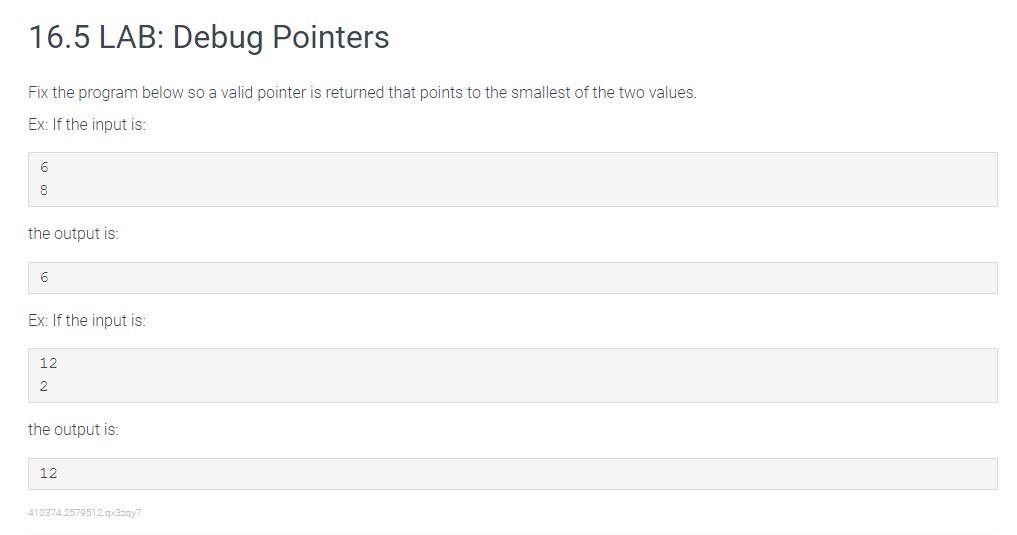Click empty area of second output box
1017x535 pixels.
519,473
